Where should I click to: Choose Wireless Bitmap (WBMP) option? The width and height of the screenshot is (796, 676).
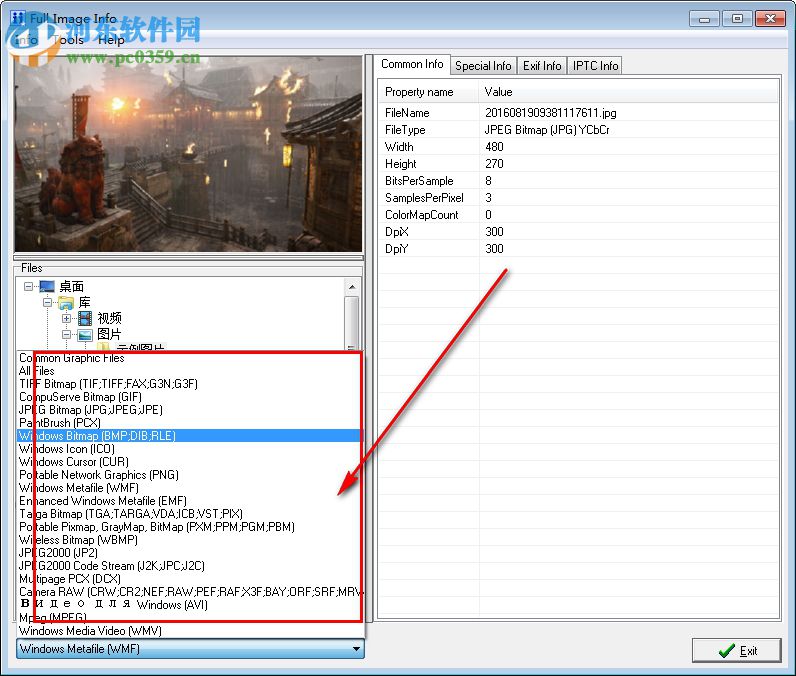[x=190, y=540]
